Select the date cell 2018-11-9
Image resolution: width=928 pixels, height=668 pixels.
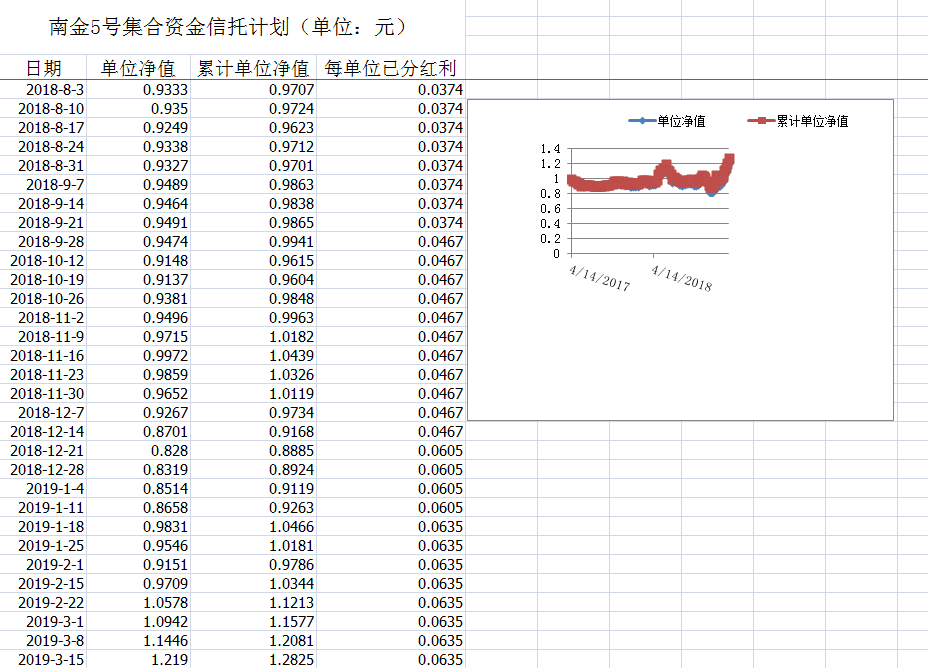(43, 336)
